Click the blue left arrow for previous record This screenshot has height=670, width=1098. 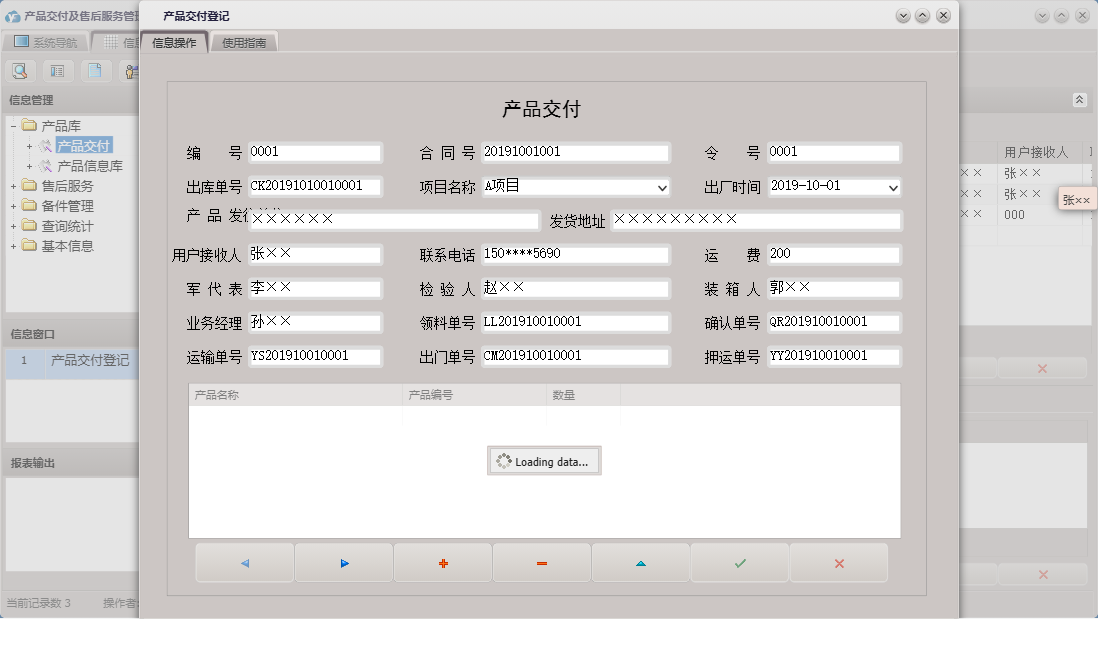244,563
